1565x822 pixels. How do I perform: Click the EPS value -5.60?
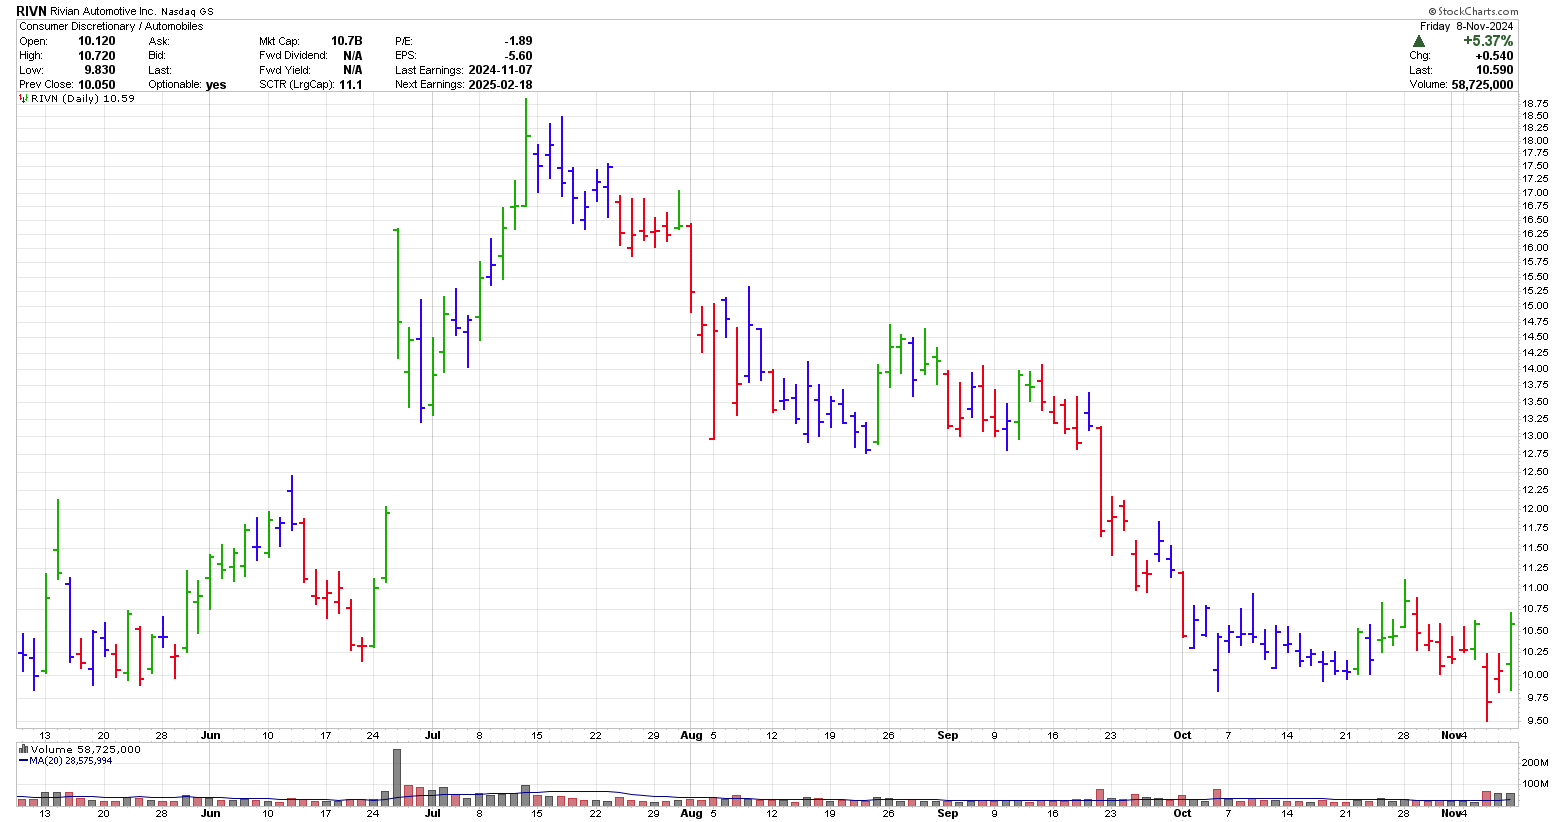518,56
